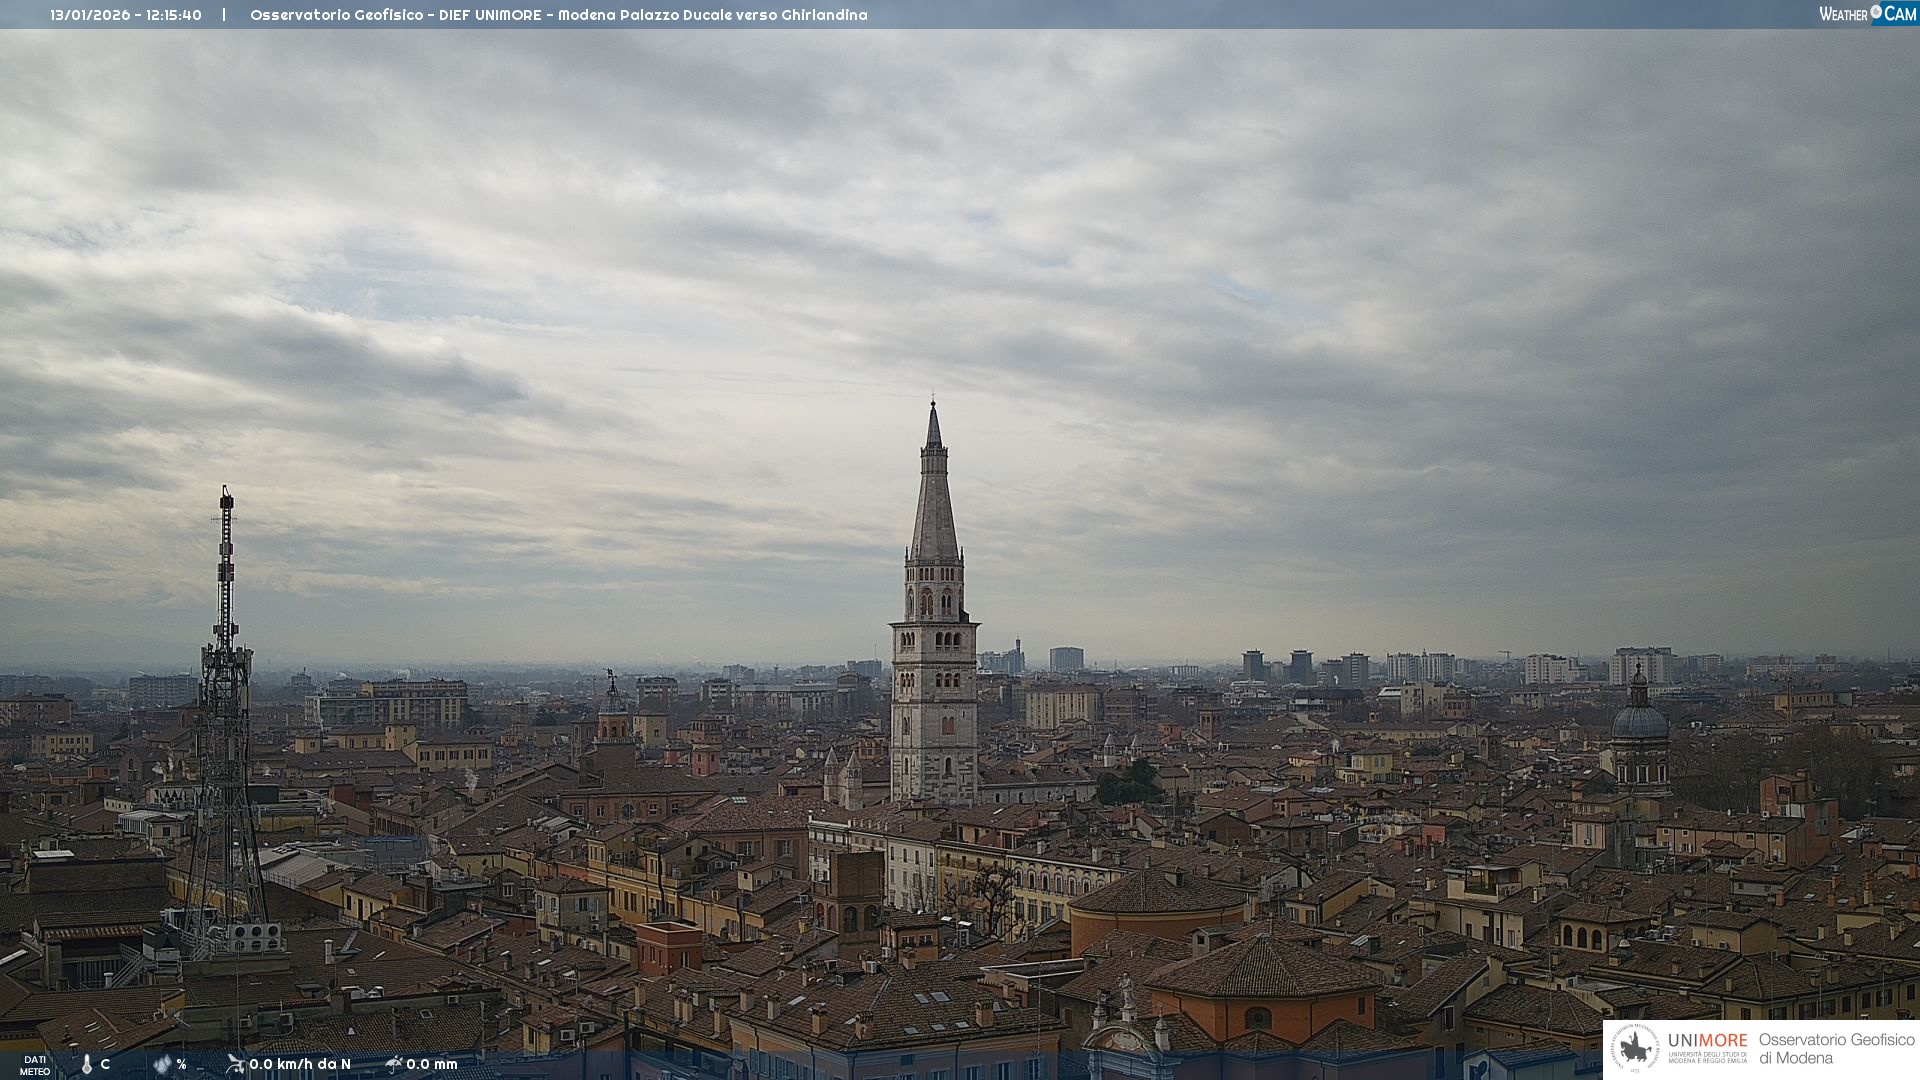Click the DATI METEO label
Image resolution: width=1920 pixels, height=1080 pixels.
[35, 1065]
